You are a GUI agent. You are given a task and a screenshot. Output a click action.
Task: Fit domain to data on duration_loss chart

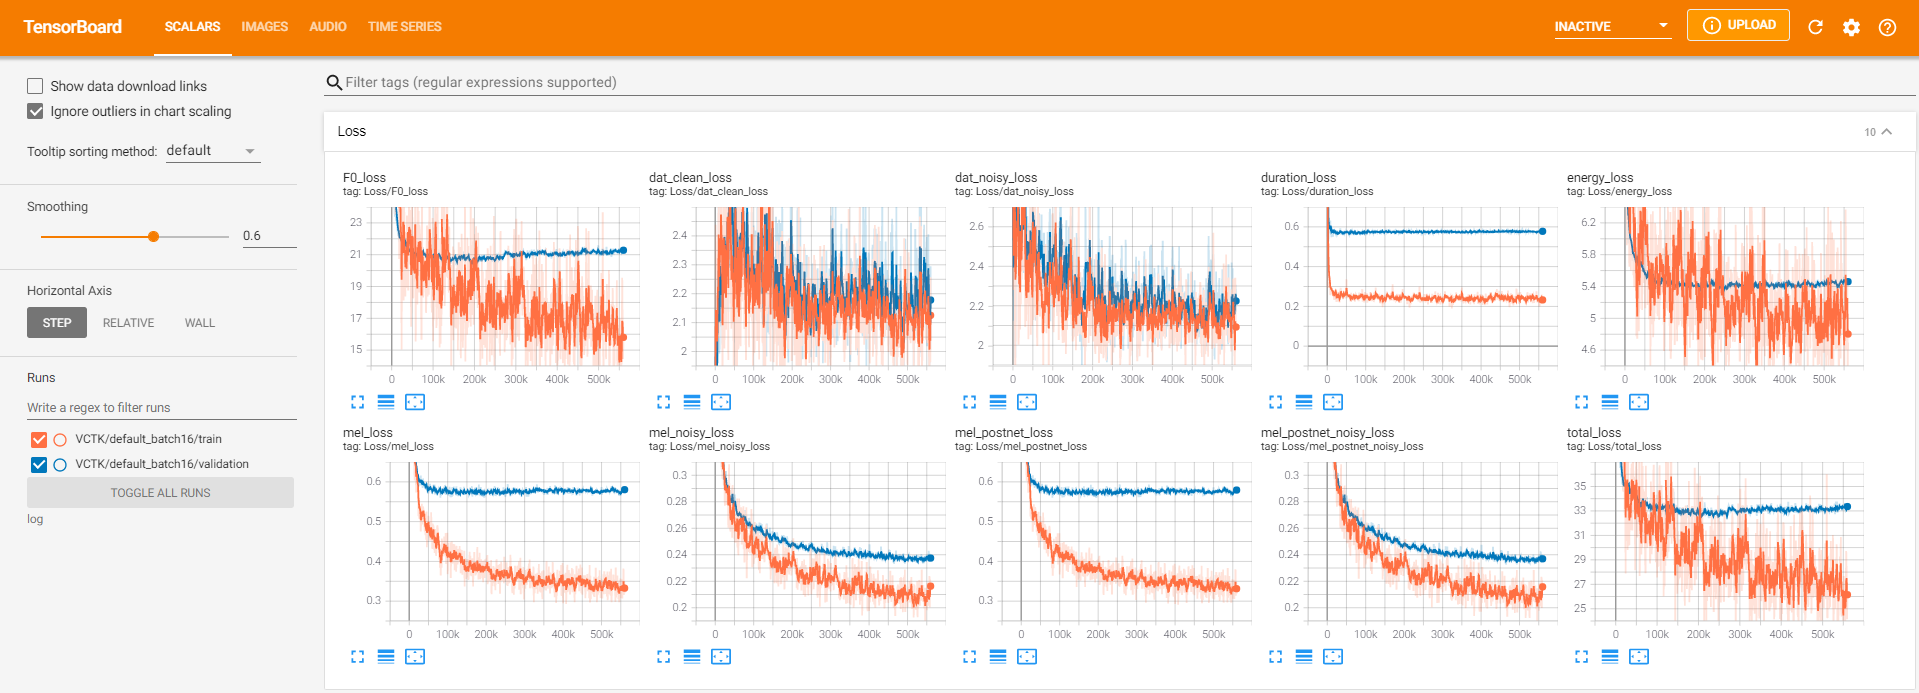[x=1333, y=402]
